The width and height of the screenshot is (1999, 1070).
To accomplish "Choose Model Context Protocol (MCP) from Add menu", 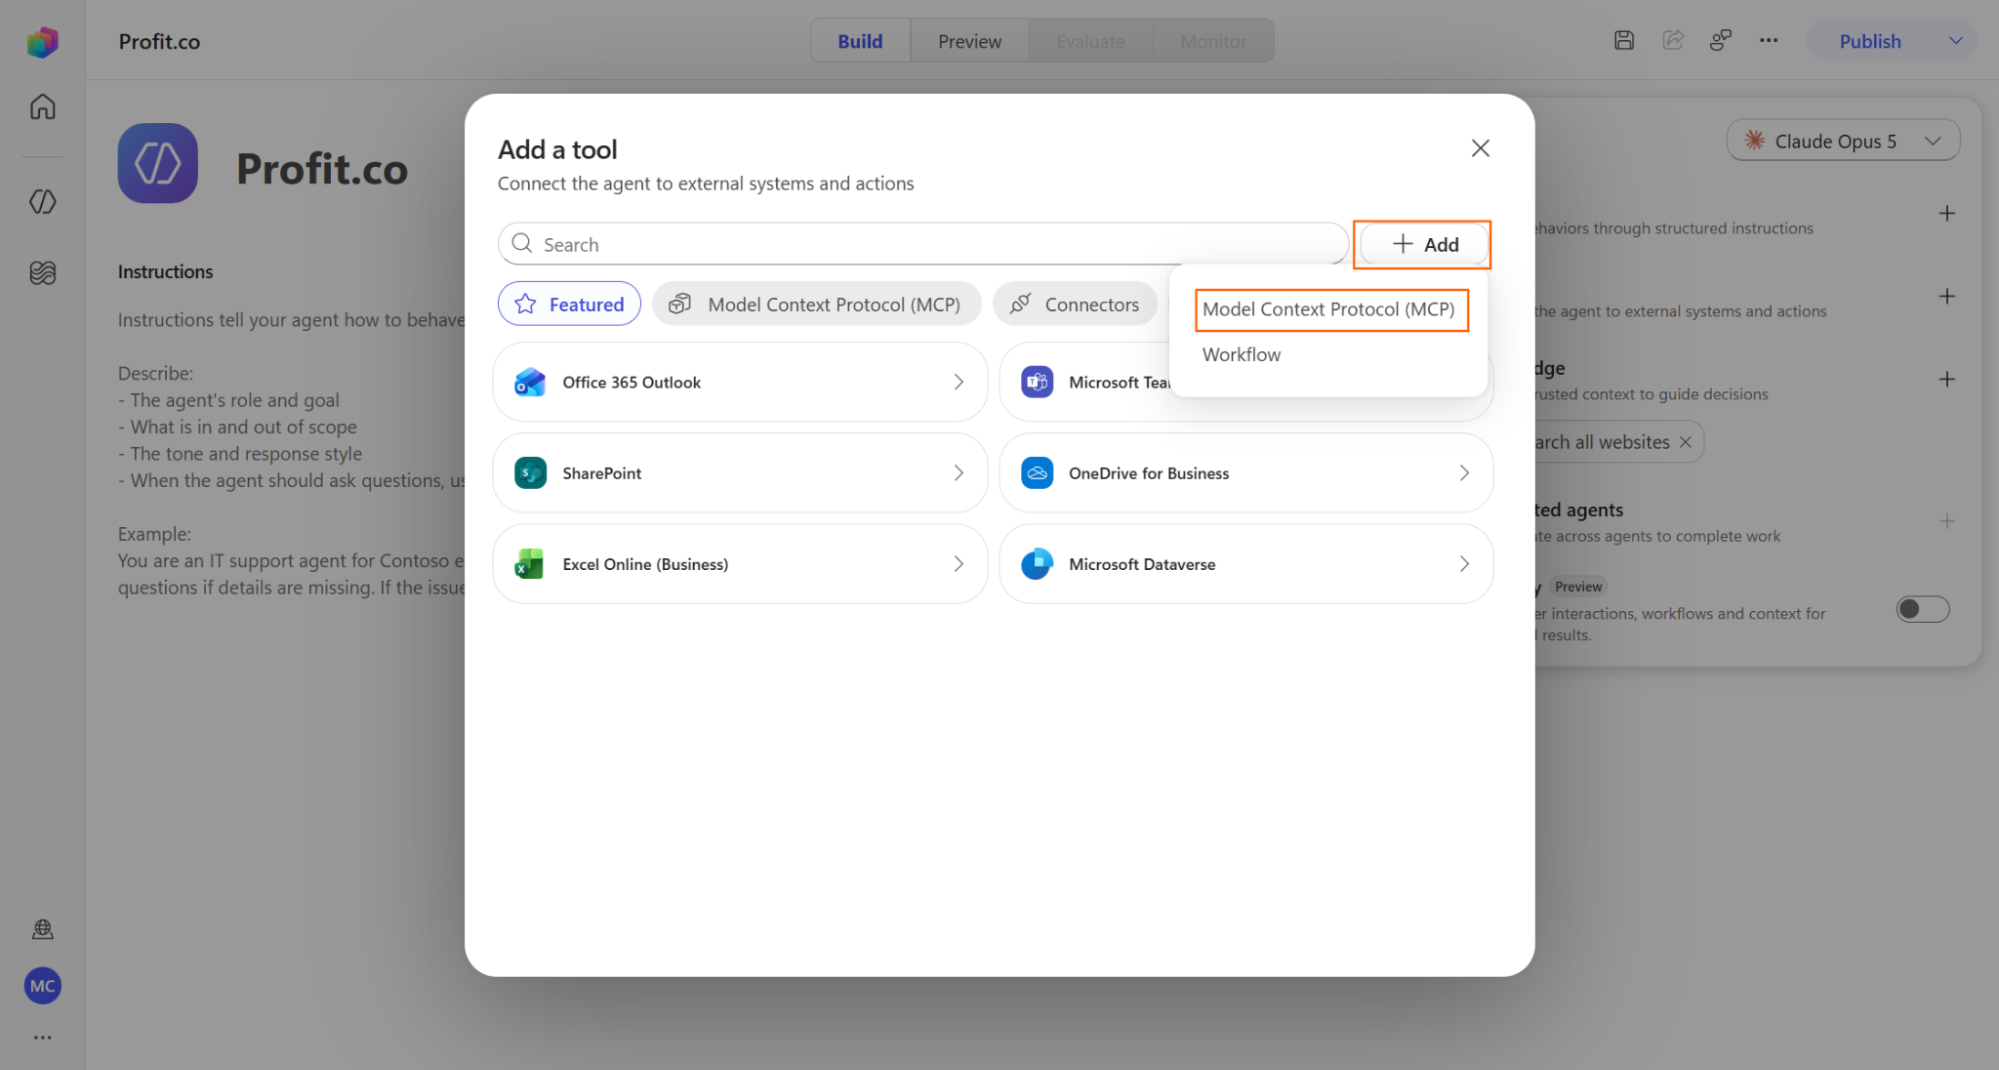I will [x=1328, y=309].
